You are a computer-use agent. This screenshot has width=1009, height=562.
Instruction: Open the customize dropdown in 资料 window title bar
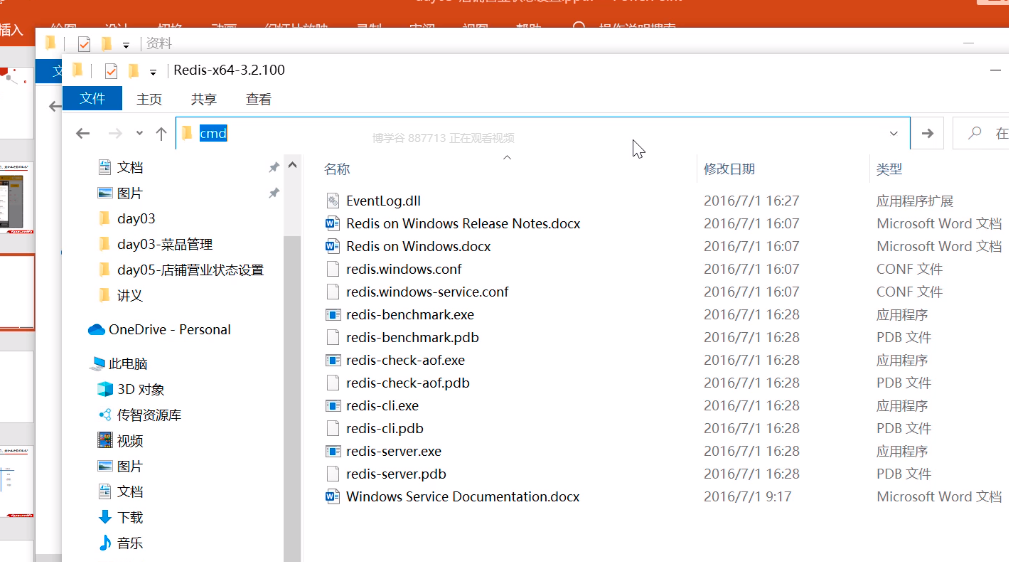126,45
